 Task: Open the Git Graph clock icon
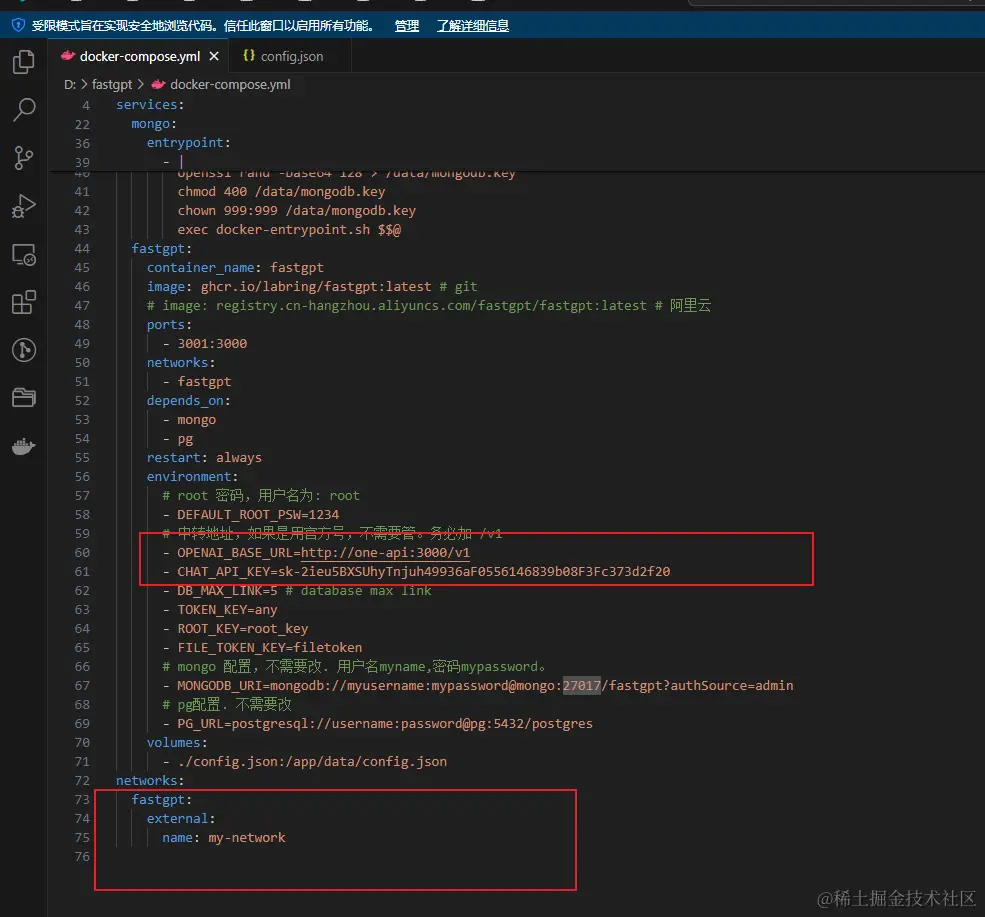pos(24,350)
